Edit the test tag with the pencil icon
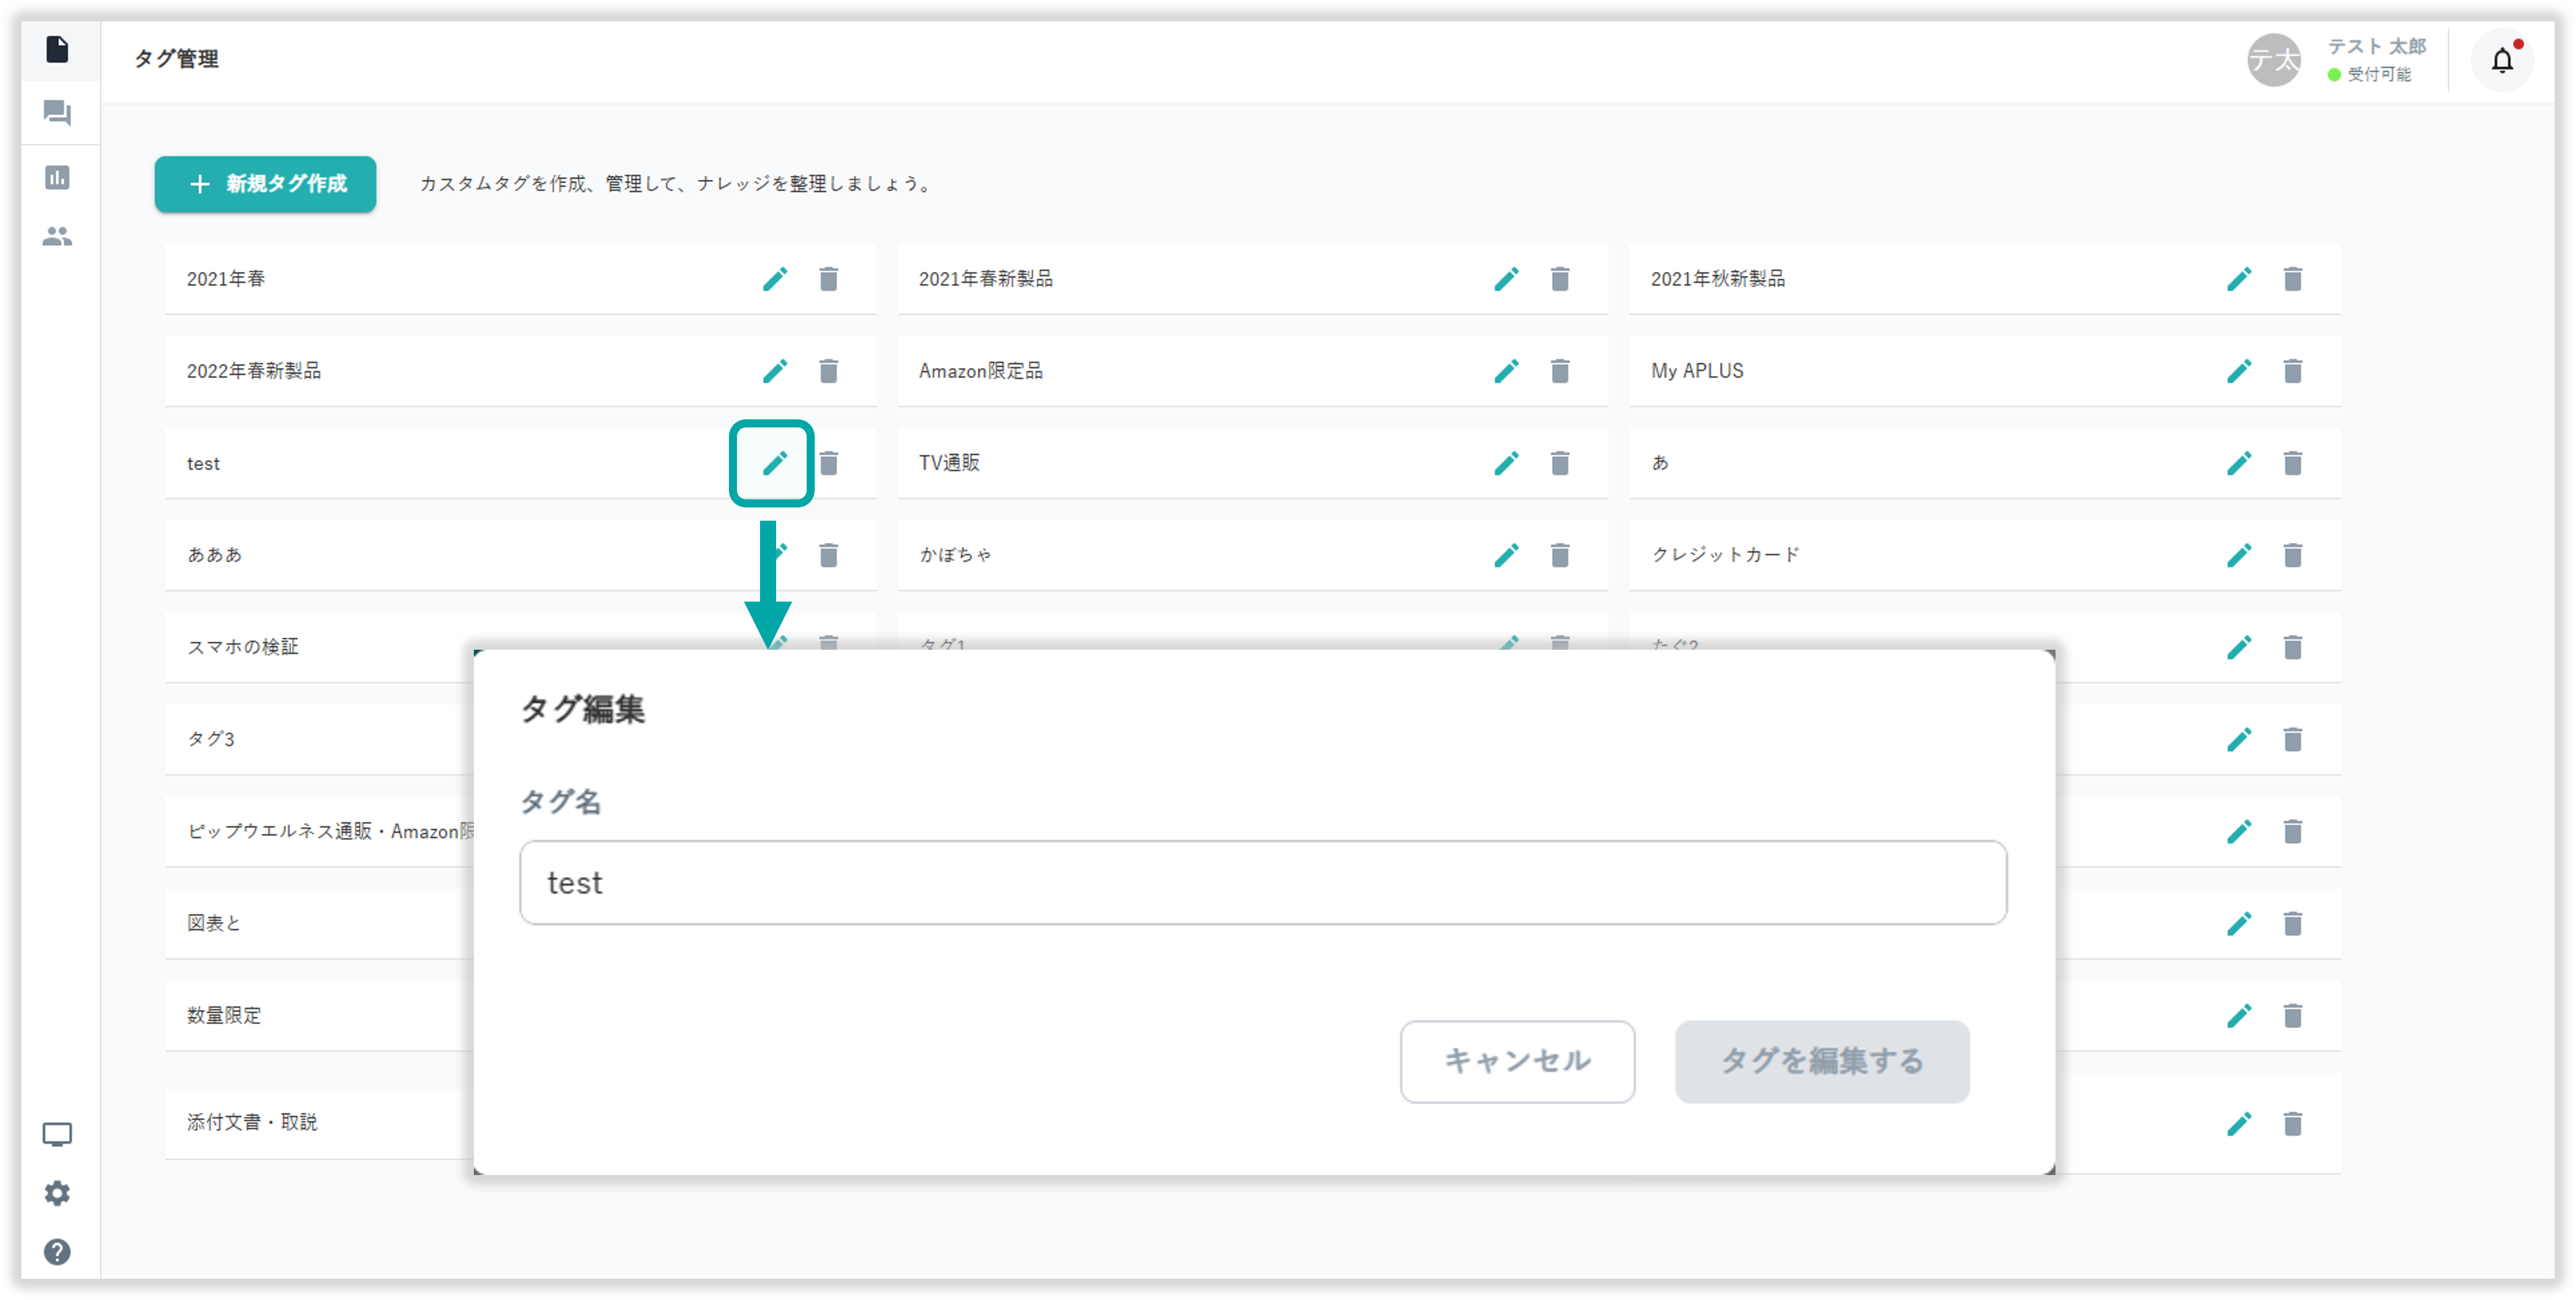This screenshot has width=2576, height=1300. tap(774, 463)
